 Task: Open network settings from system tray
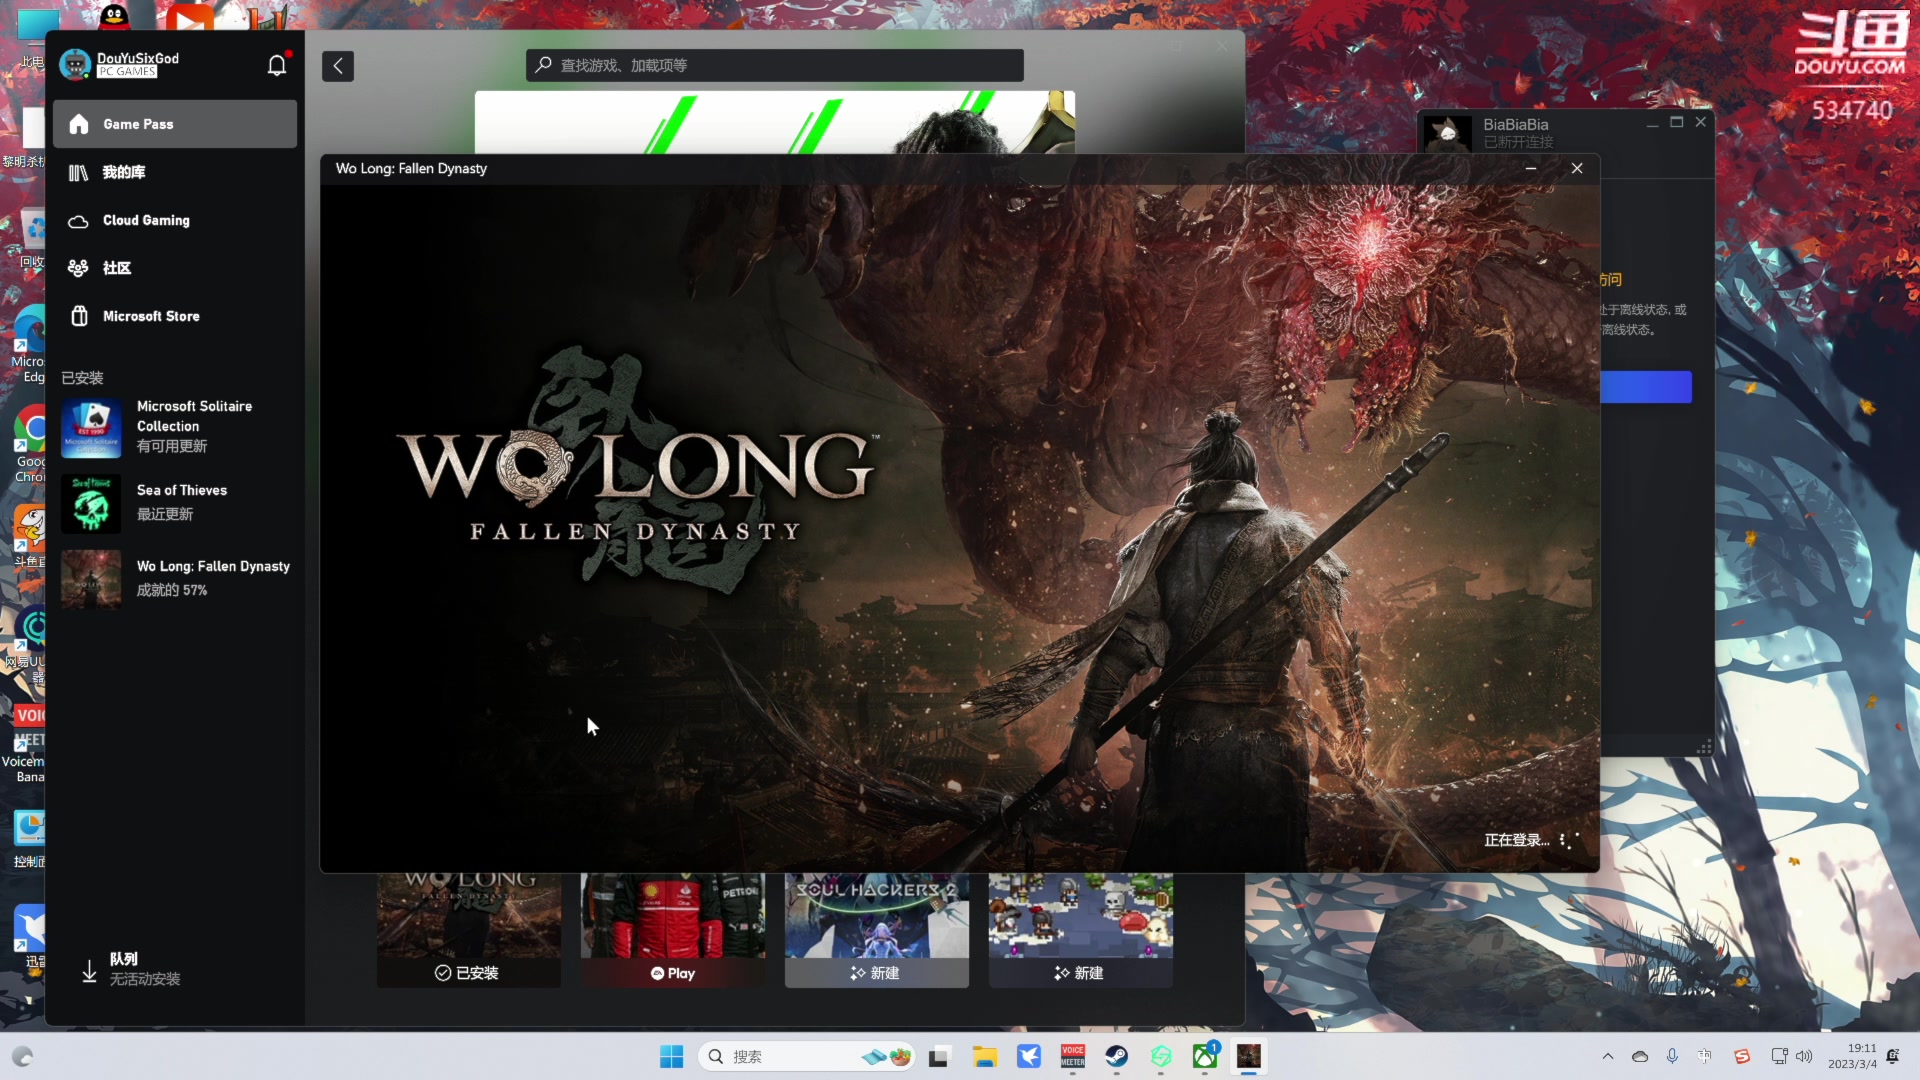click(x=1779, y=1056)
